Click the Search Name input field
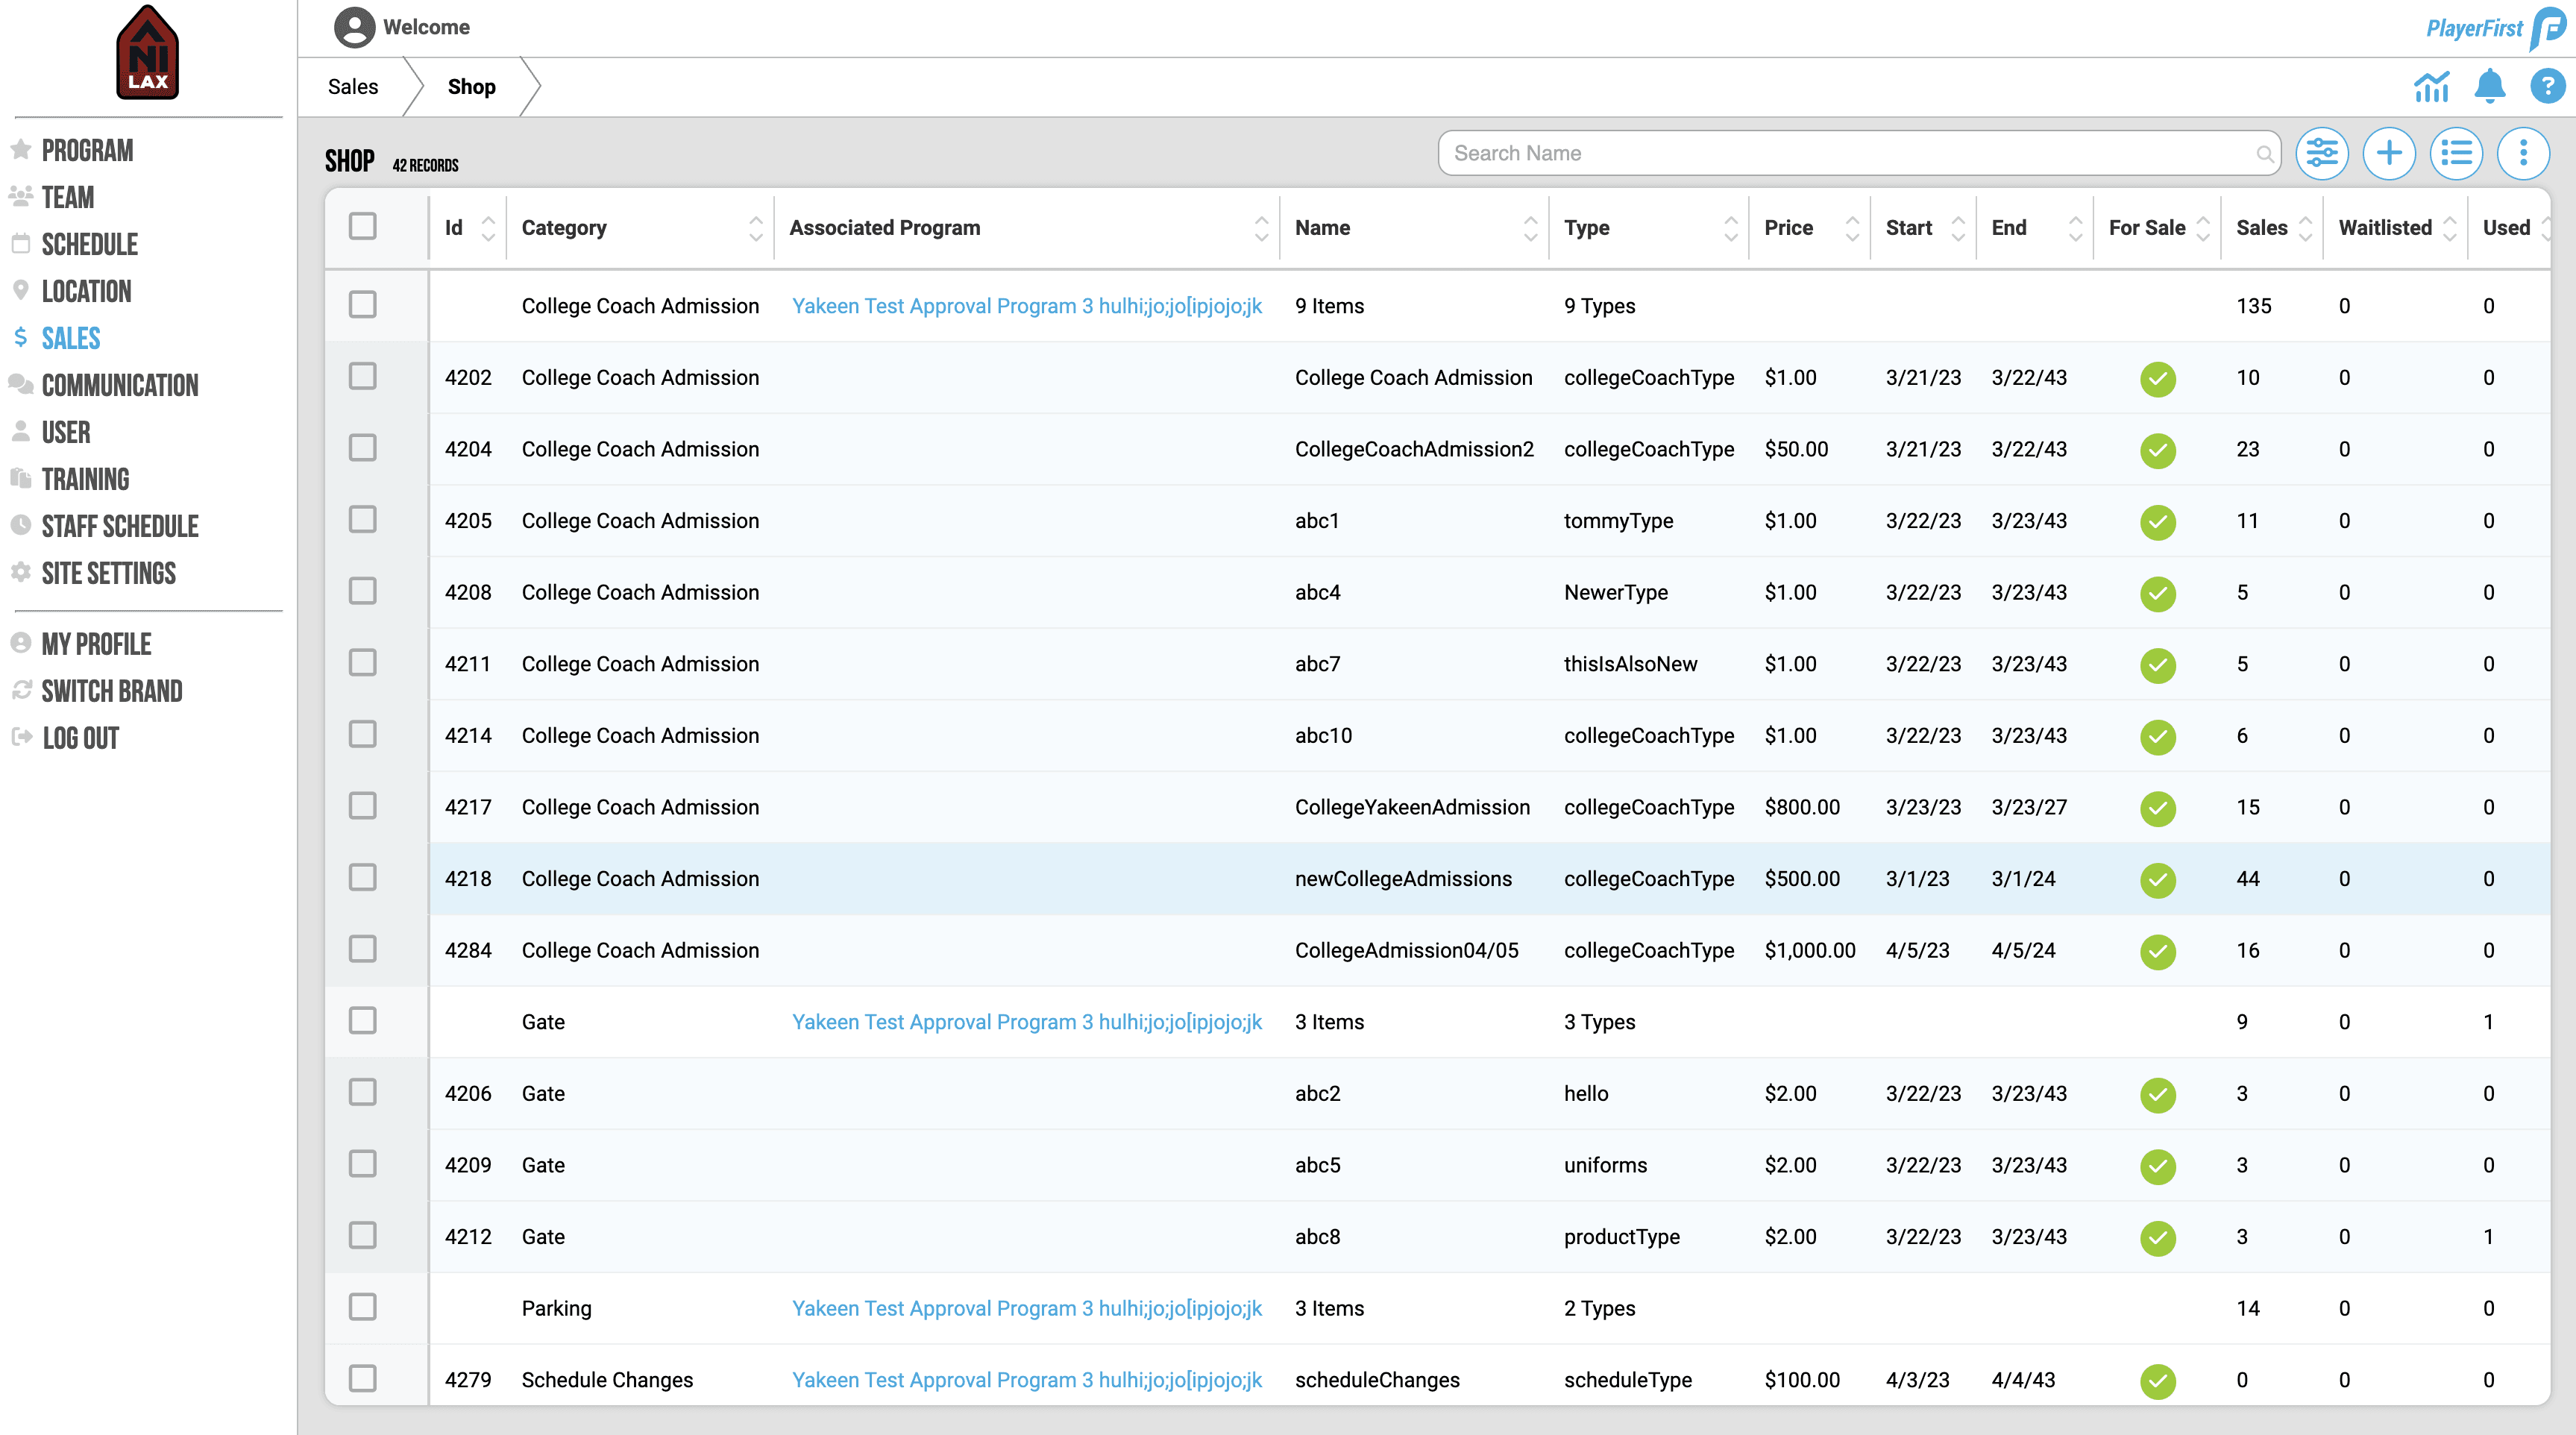 (1850, 153)
